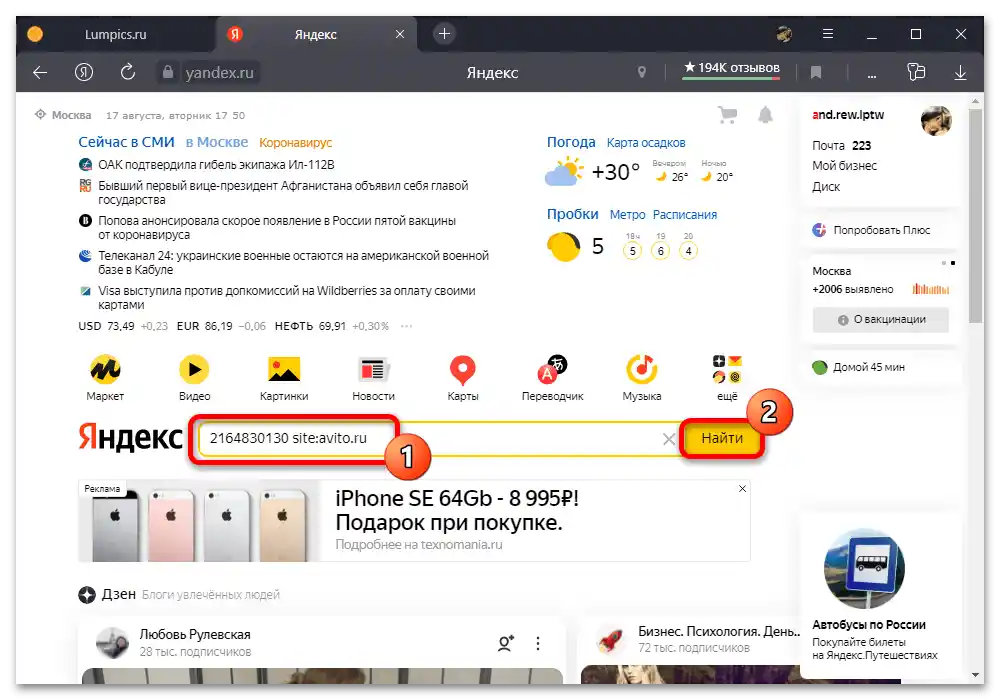Screen dimensions: 1000x700
Task: Switch to в Москве news tab
Action: pos(217,142)
